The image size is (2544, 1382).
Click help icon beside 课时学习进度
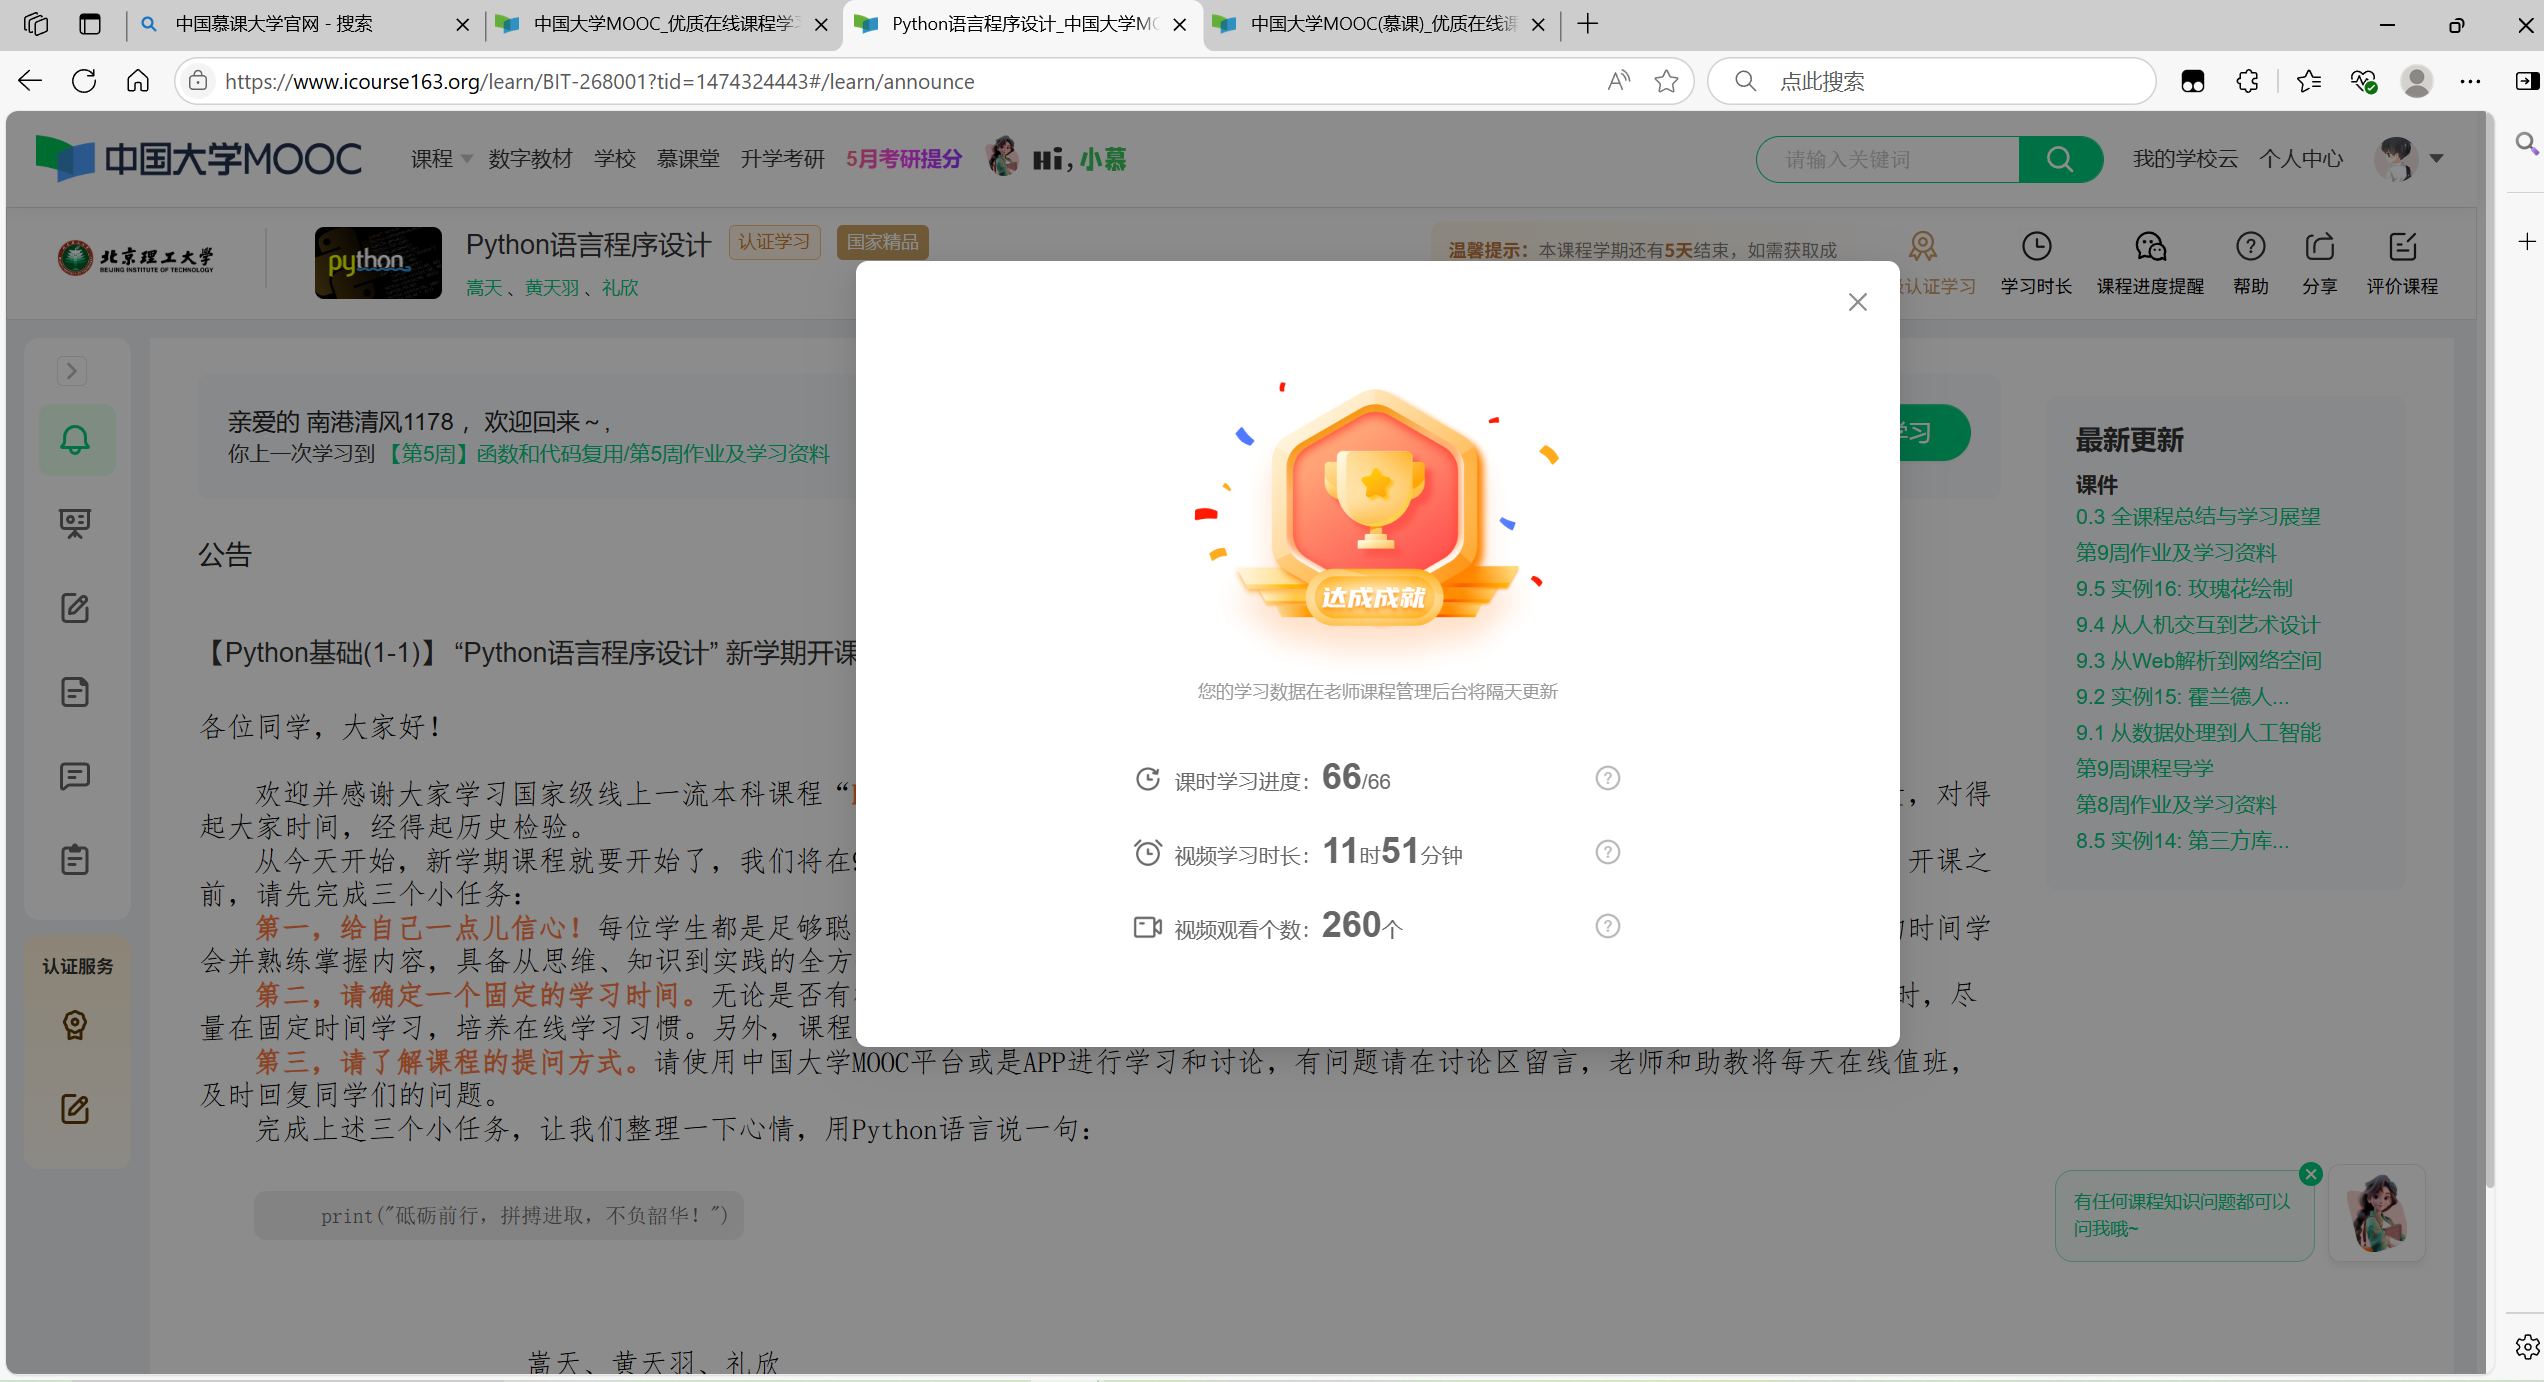(x=1607, y=778)
